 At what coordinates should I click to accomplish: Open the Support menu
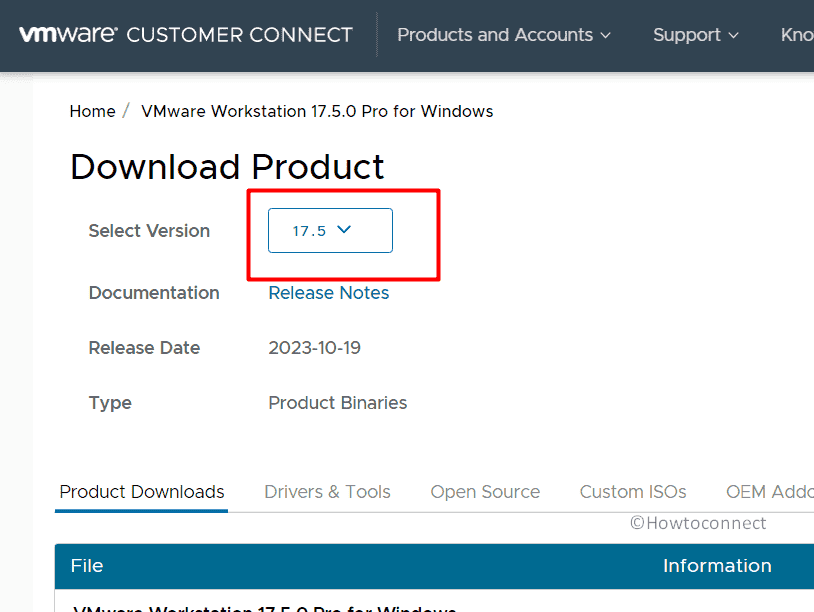pos(688,35)
